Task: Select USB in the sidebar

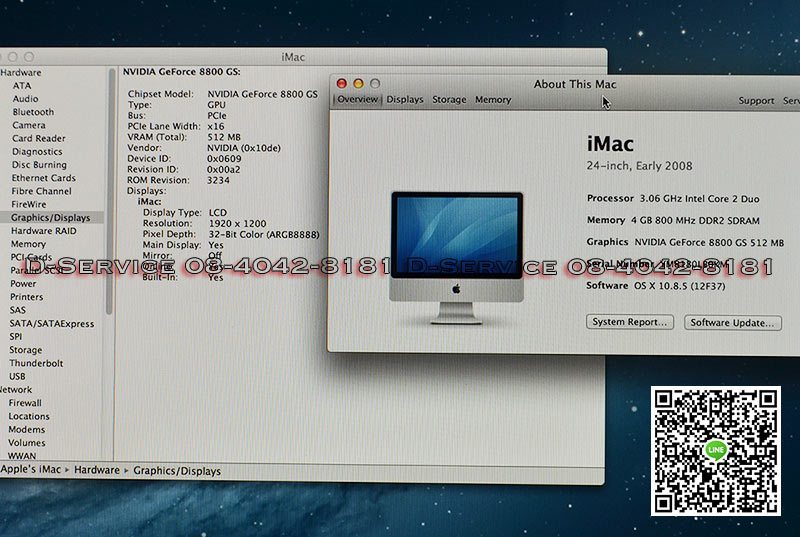Action: tap(17, 376)
